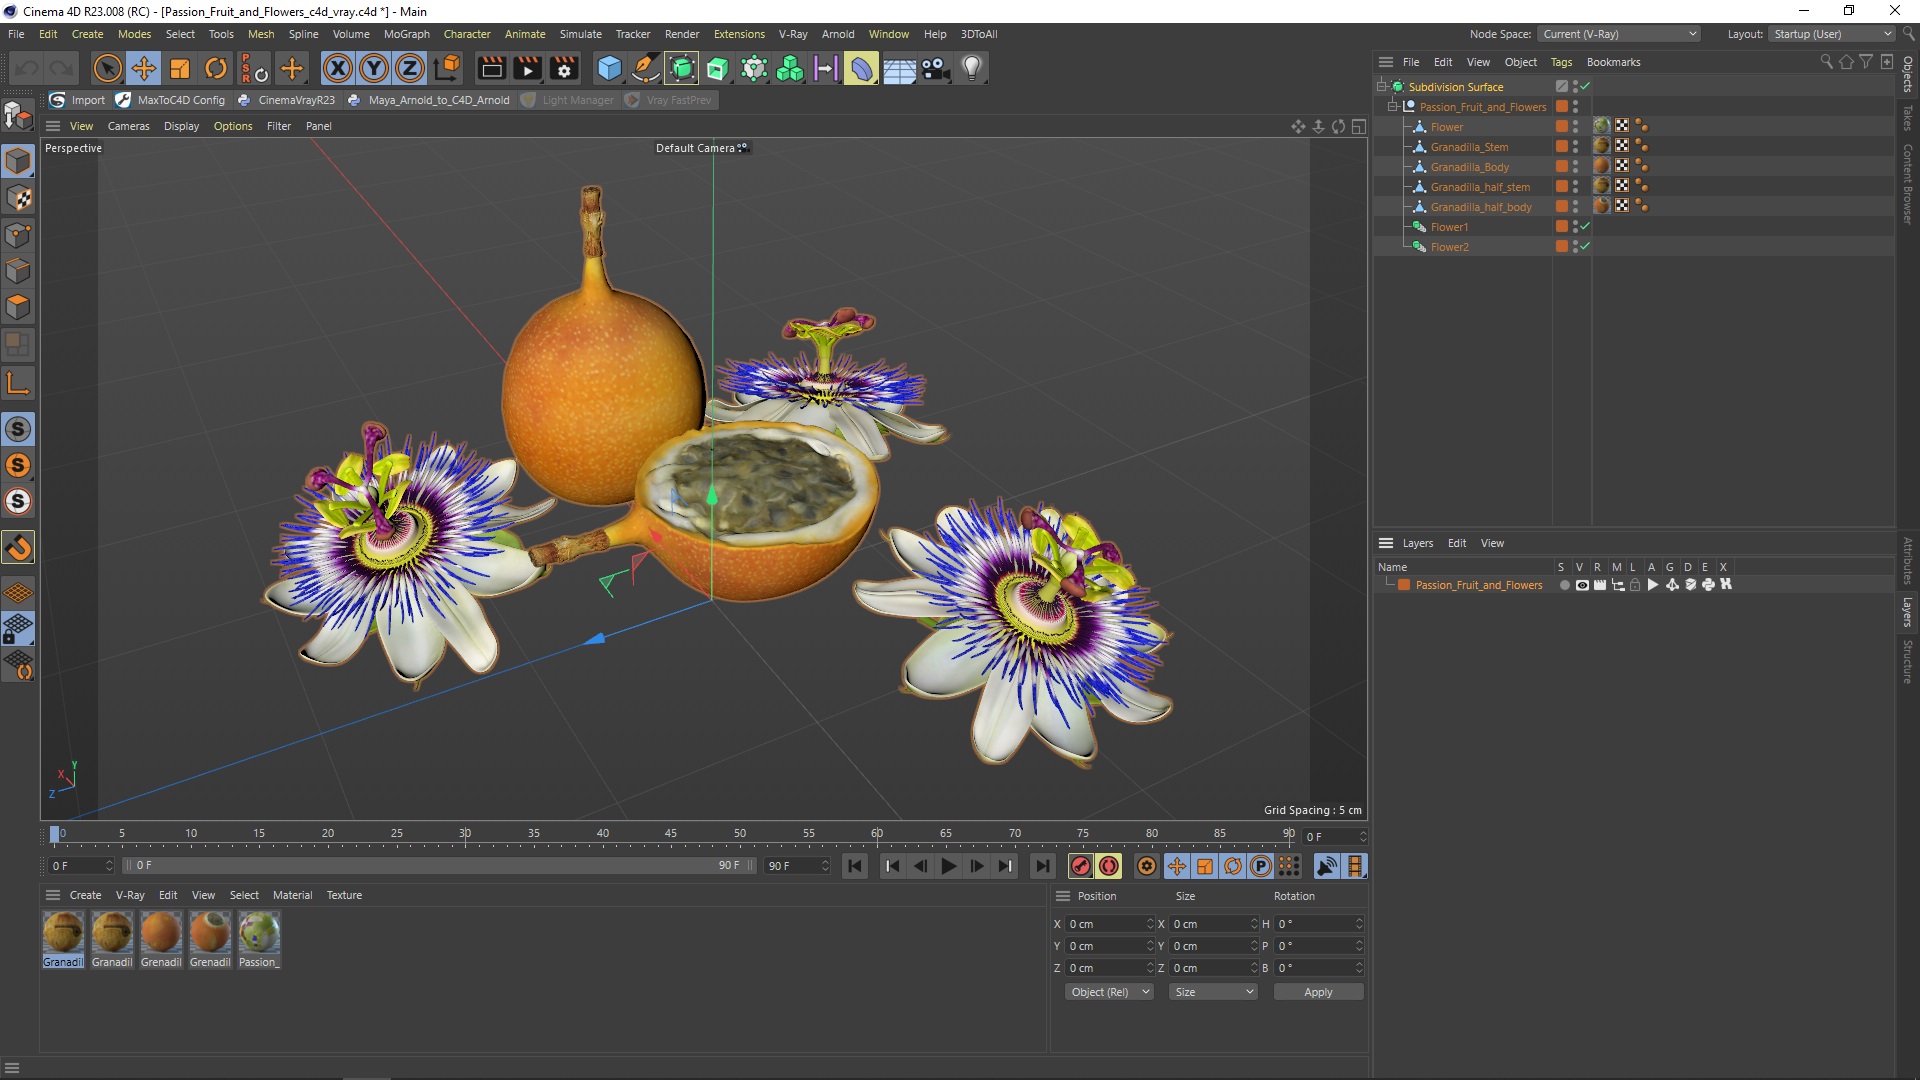Viewport: 1920px width, 1080px height.
Task: Open the Simulate menu
Action: coord(580,34)
